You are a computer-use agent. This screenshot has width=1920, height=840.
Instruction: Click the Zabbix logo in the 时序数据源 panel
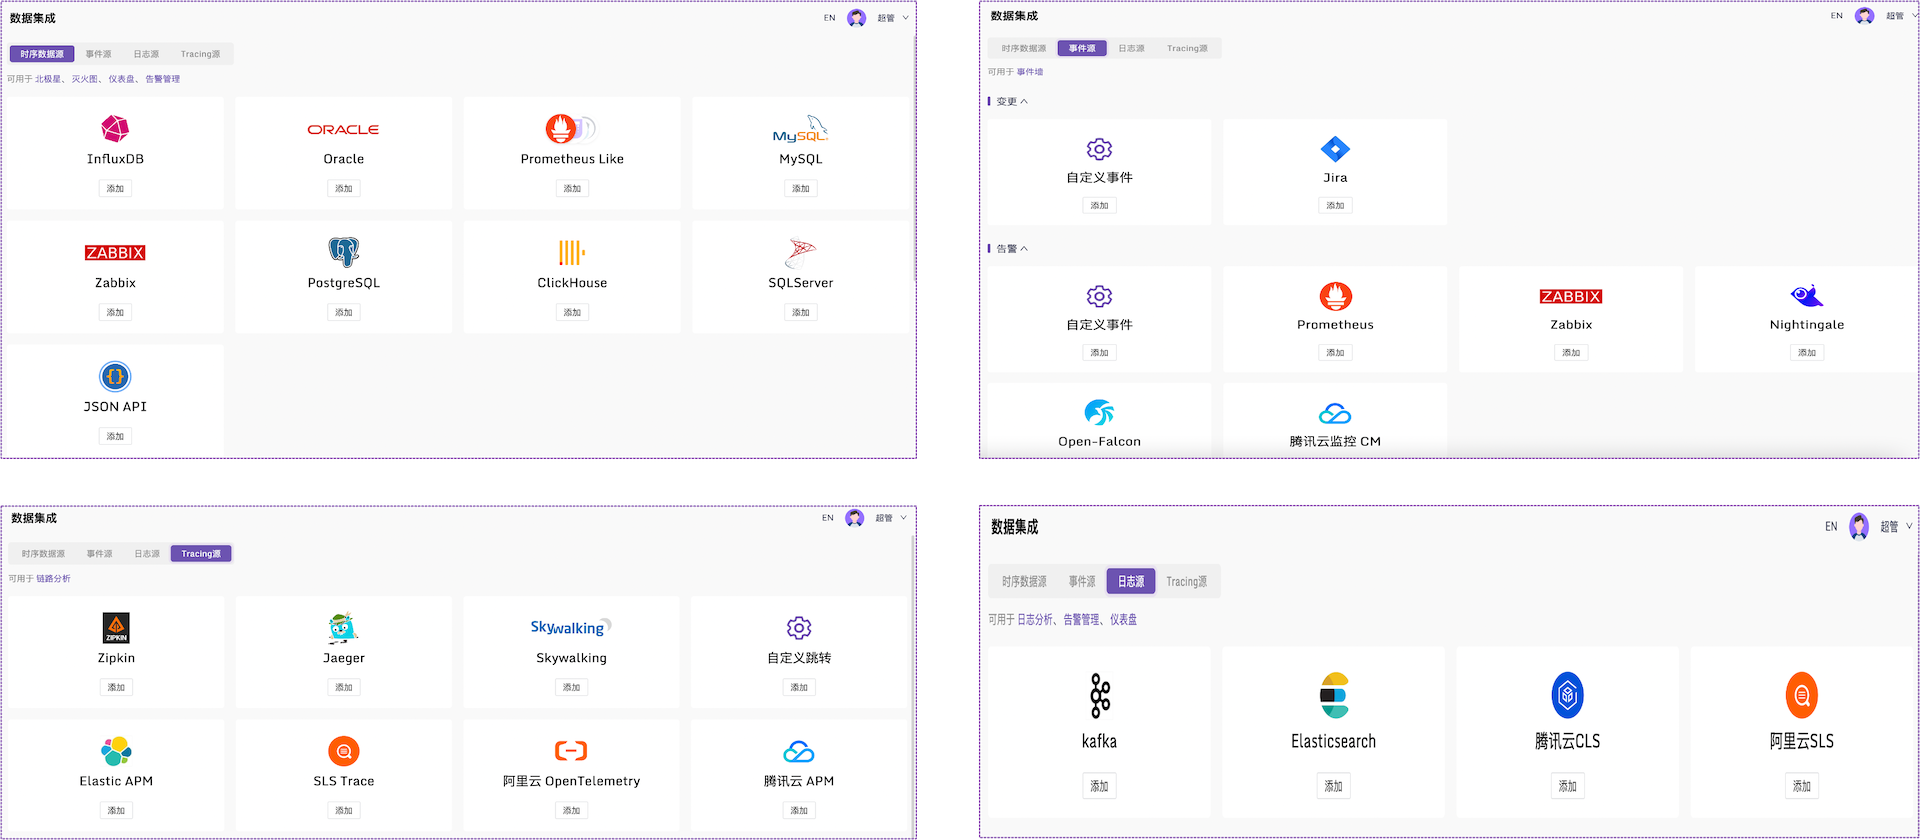coord(115,253)
